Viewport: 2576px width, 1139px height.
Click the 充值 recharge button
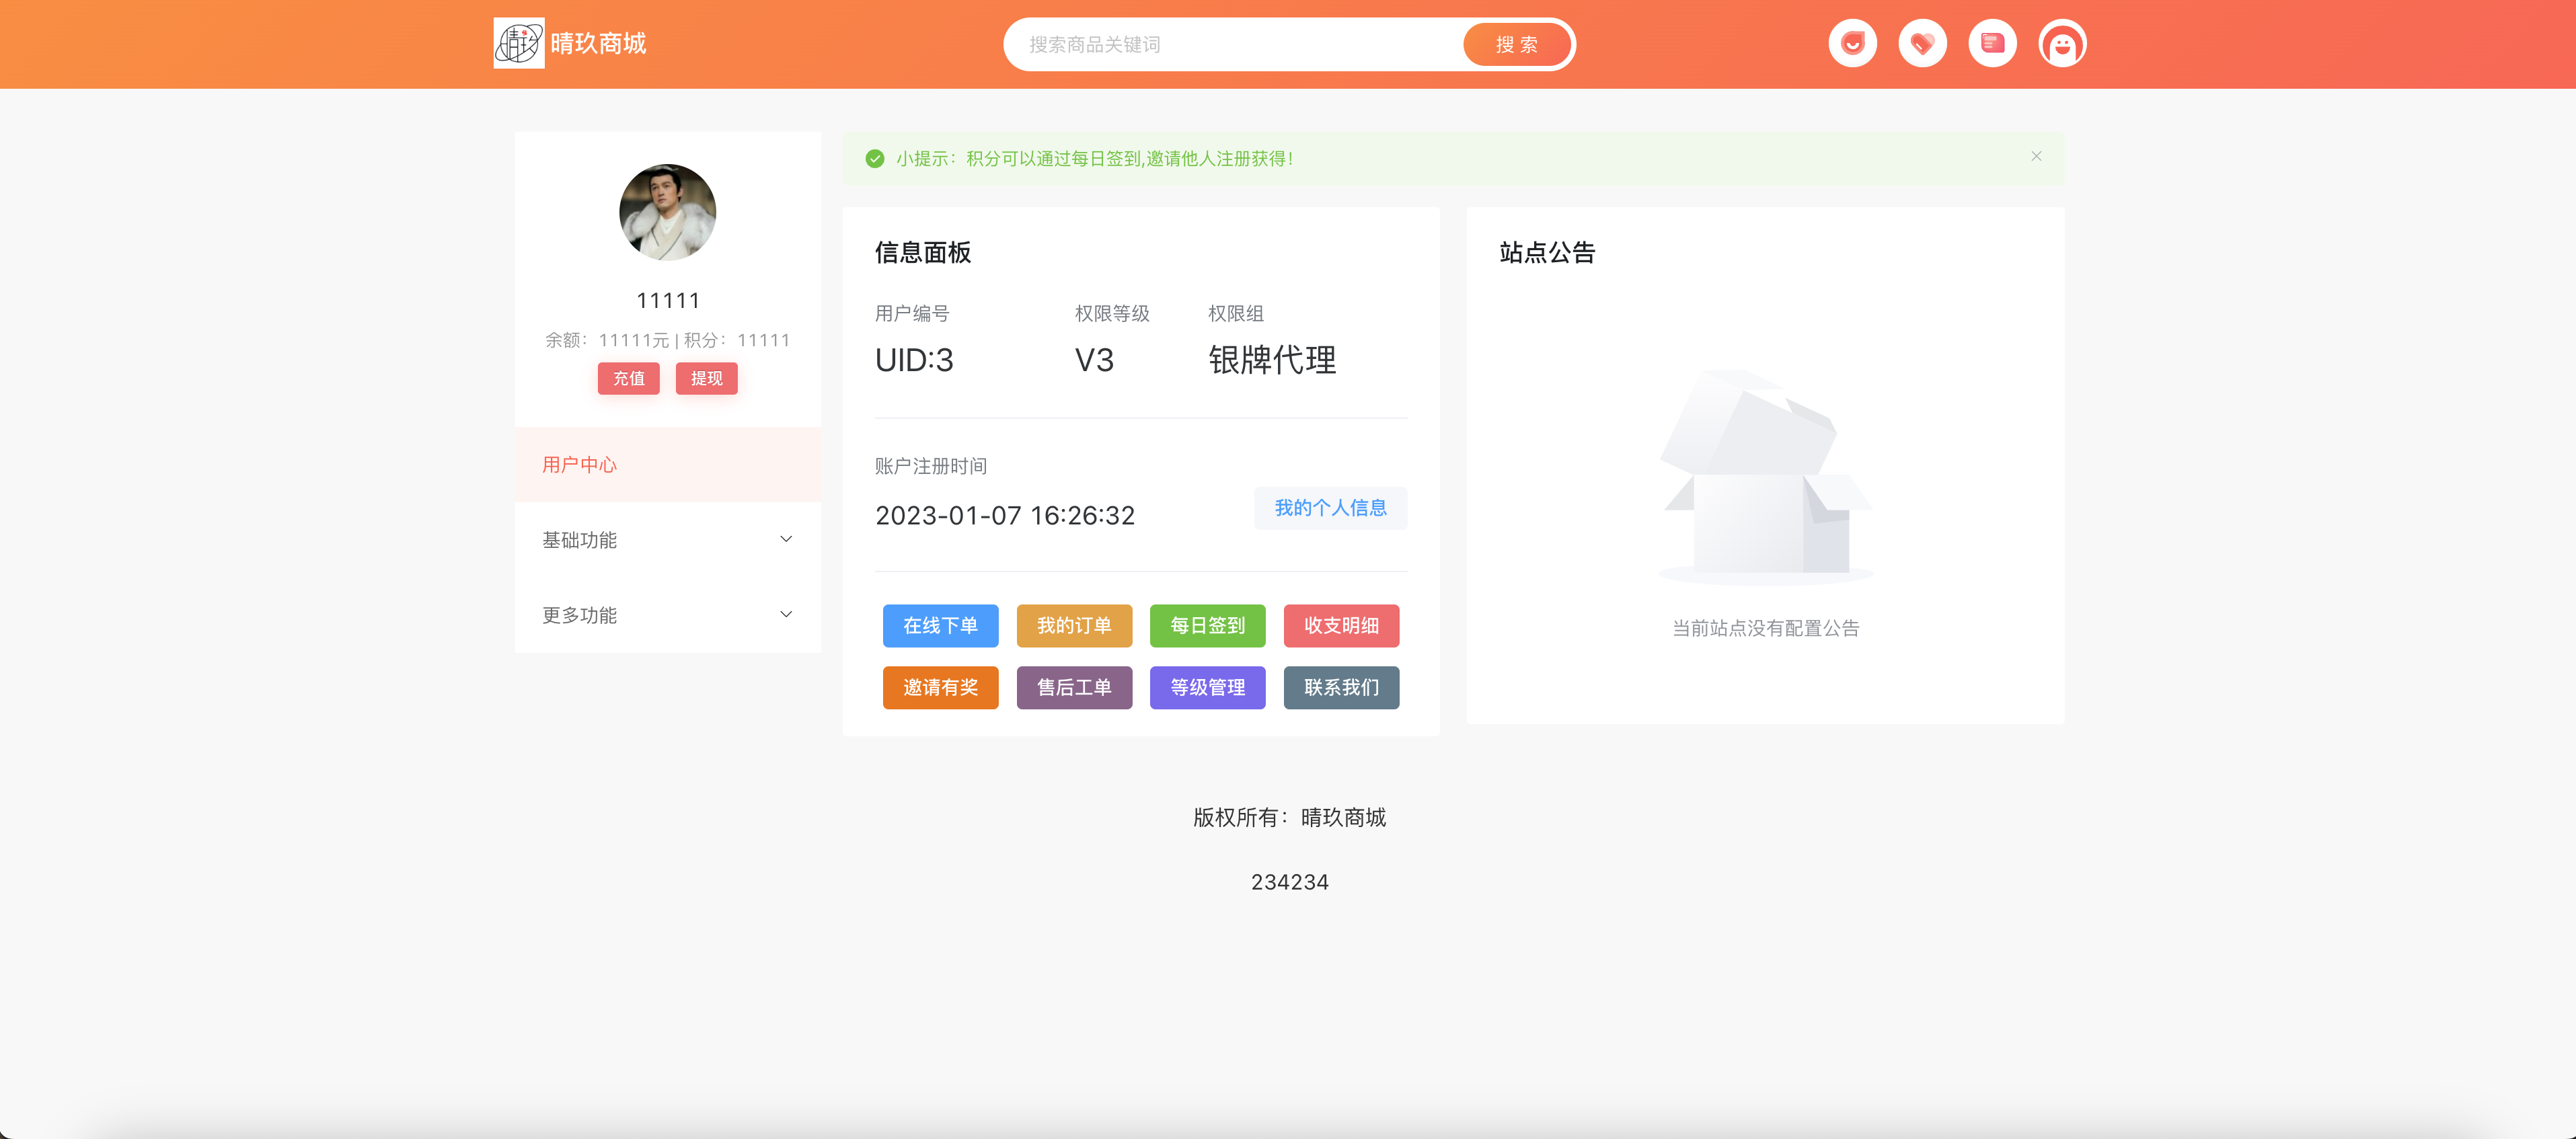click(x=628, y=378)
